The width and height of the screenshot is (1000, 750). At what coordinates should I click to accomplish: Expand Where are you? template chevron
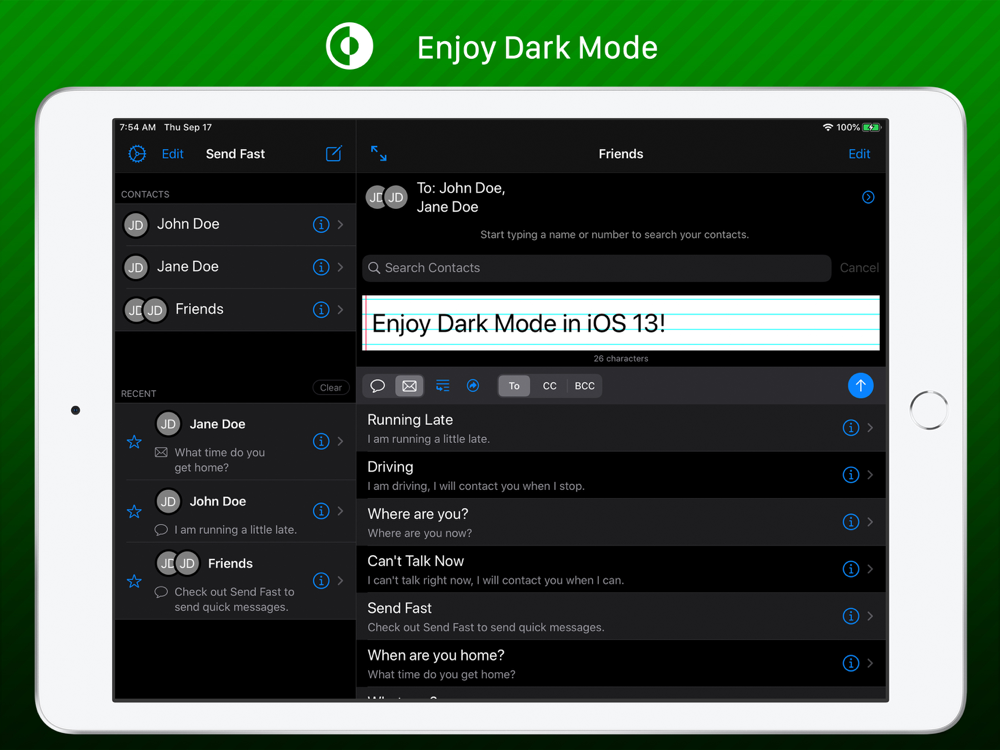click(871, 522)
